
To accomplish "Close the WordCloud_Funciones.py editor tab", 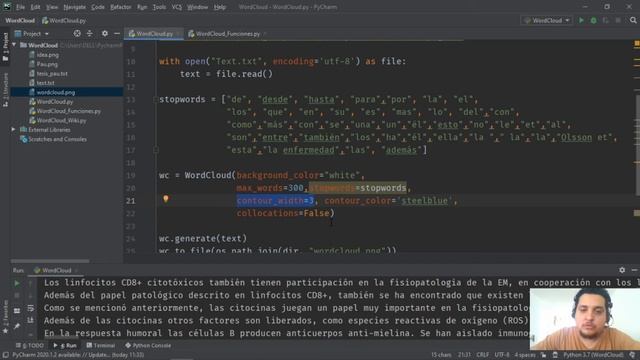I will [264, 34].
